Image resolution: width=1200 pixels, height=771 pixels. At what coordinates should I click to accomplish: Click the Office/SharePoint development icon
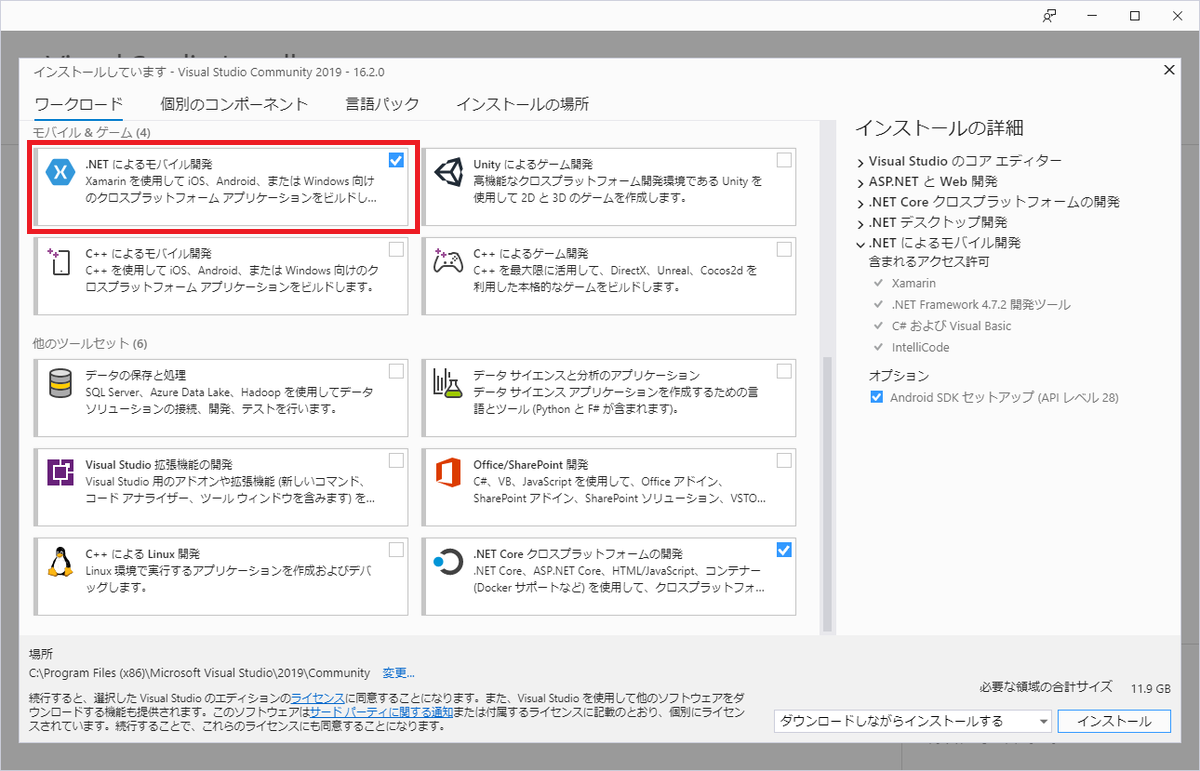[448, 472]
